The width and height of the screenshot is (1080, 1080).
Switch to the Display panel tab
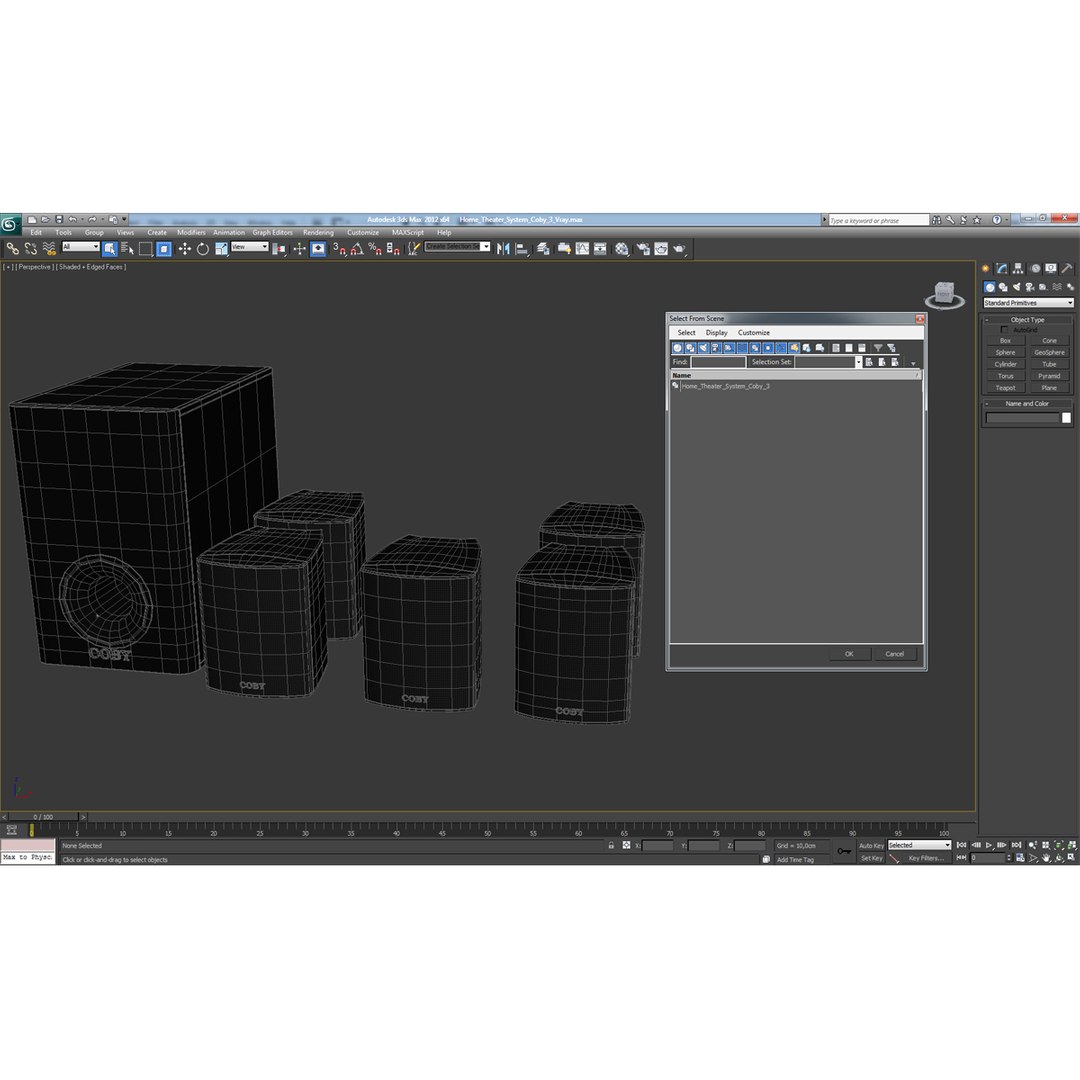[x=1050, y=269]
